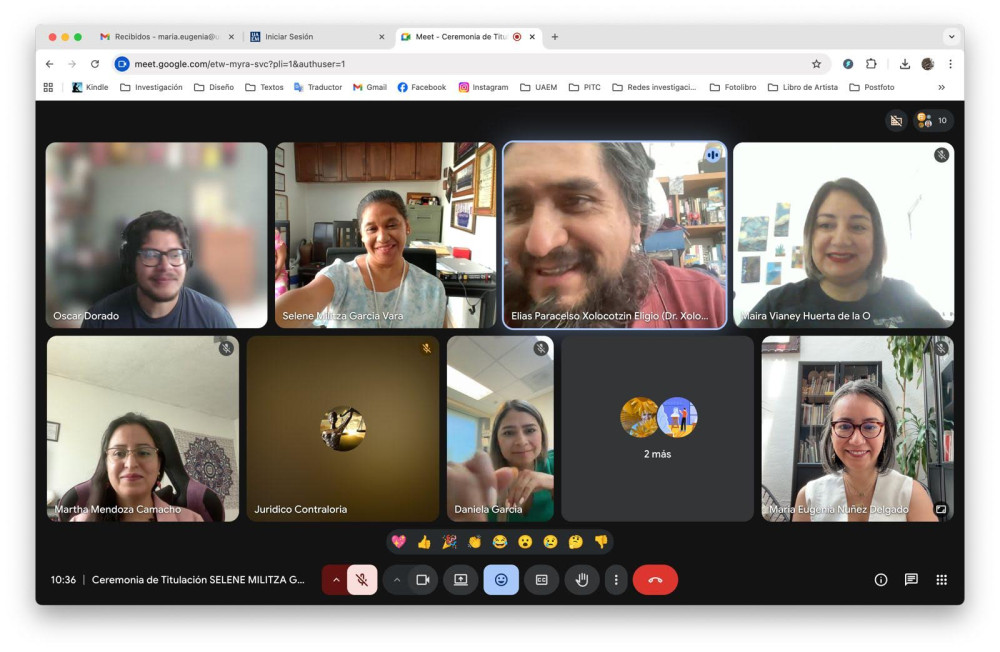1000x652 pixels.
Task: Raise hand in the meeting
Action: click(582, 580)
